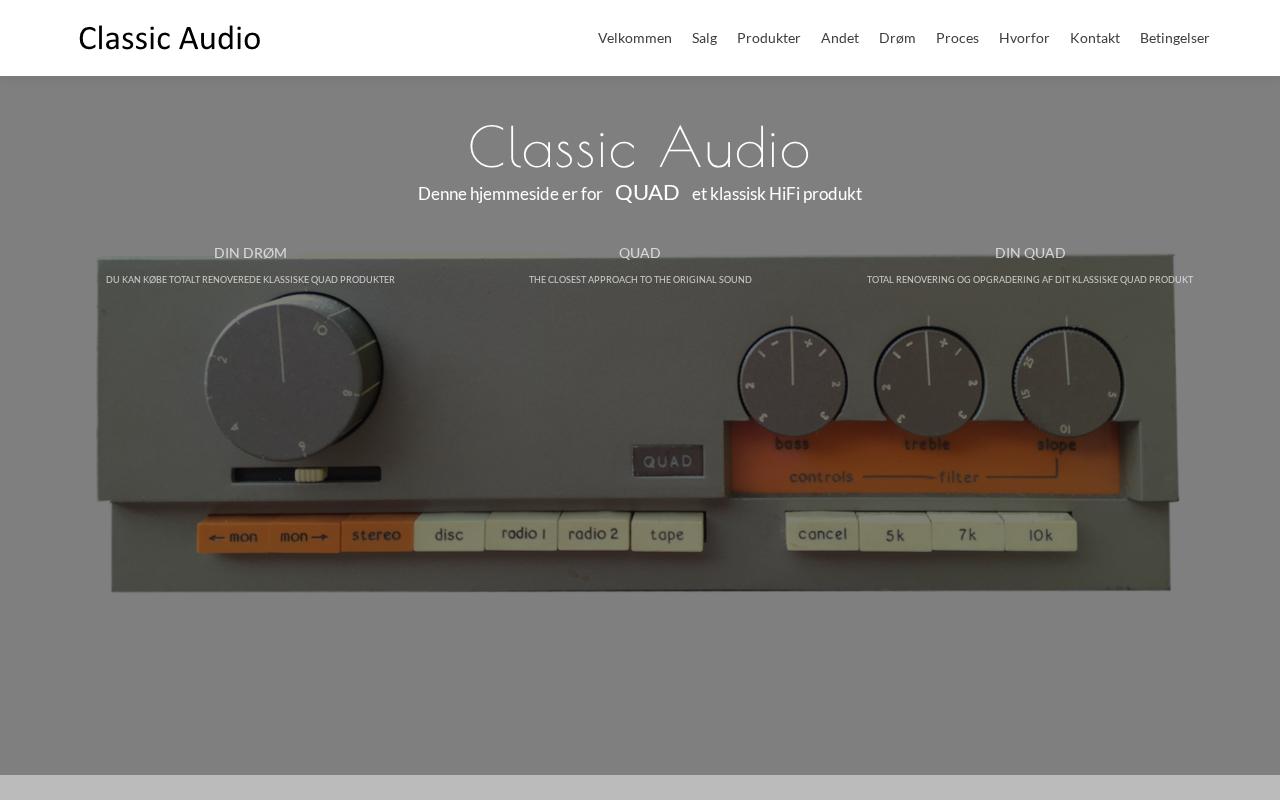
Task: View the Betingelser page
Action: tap(1175, 38)
